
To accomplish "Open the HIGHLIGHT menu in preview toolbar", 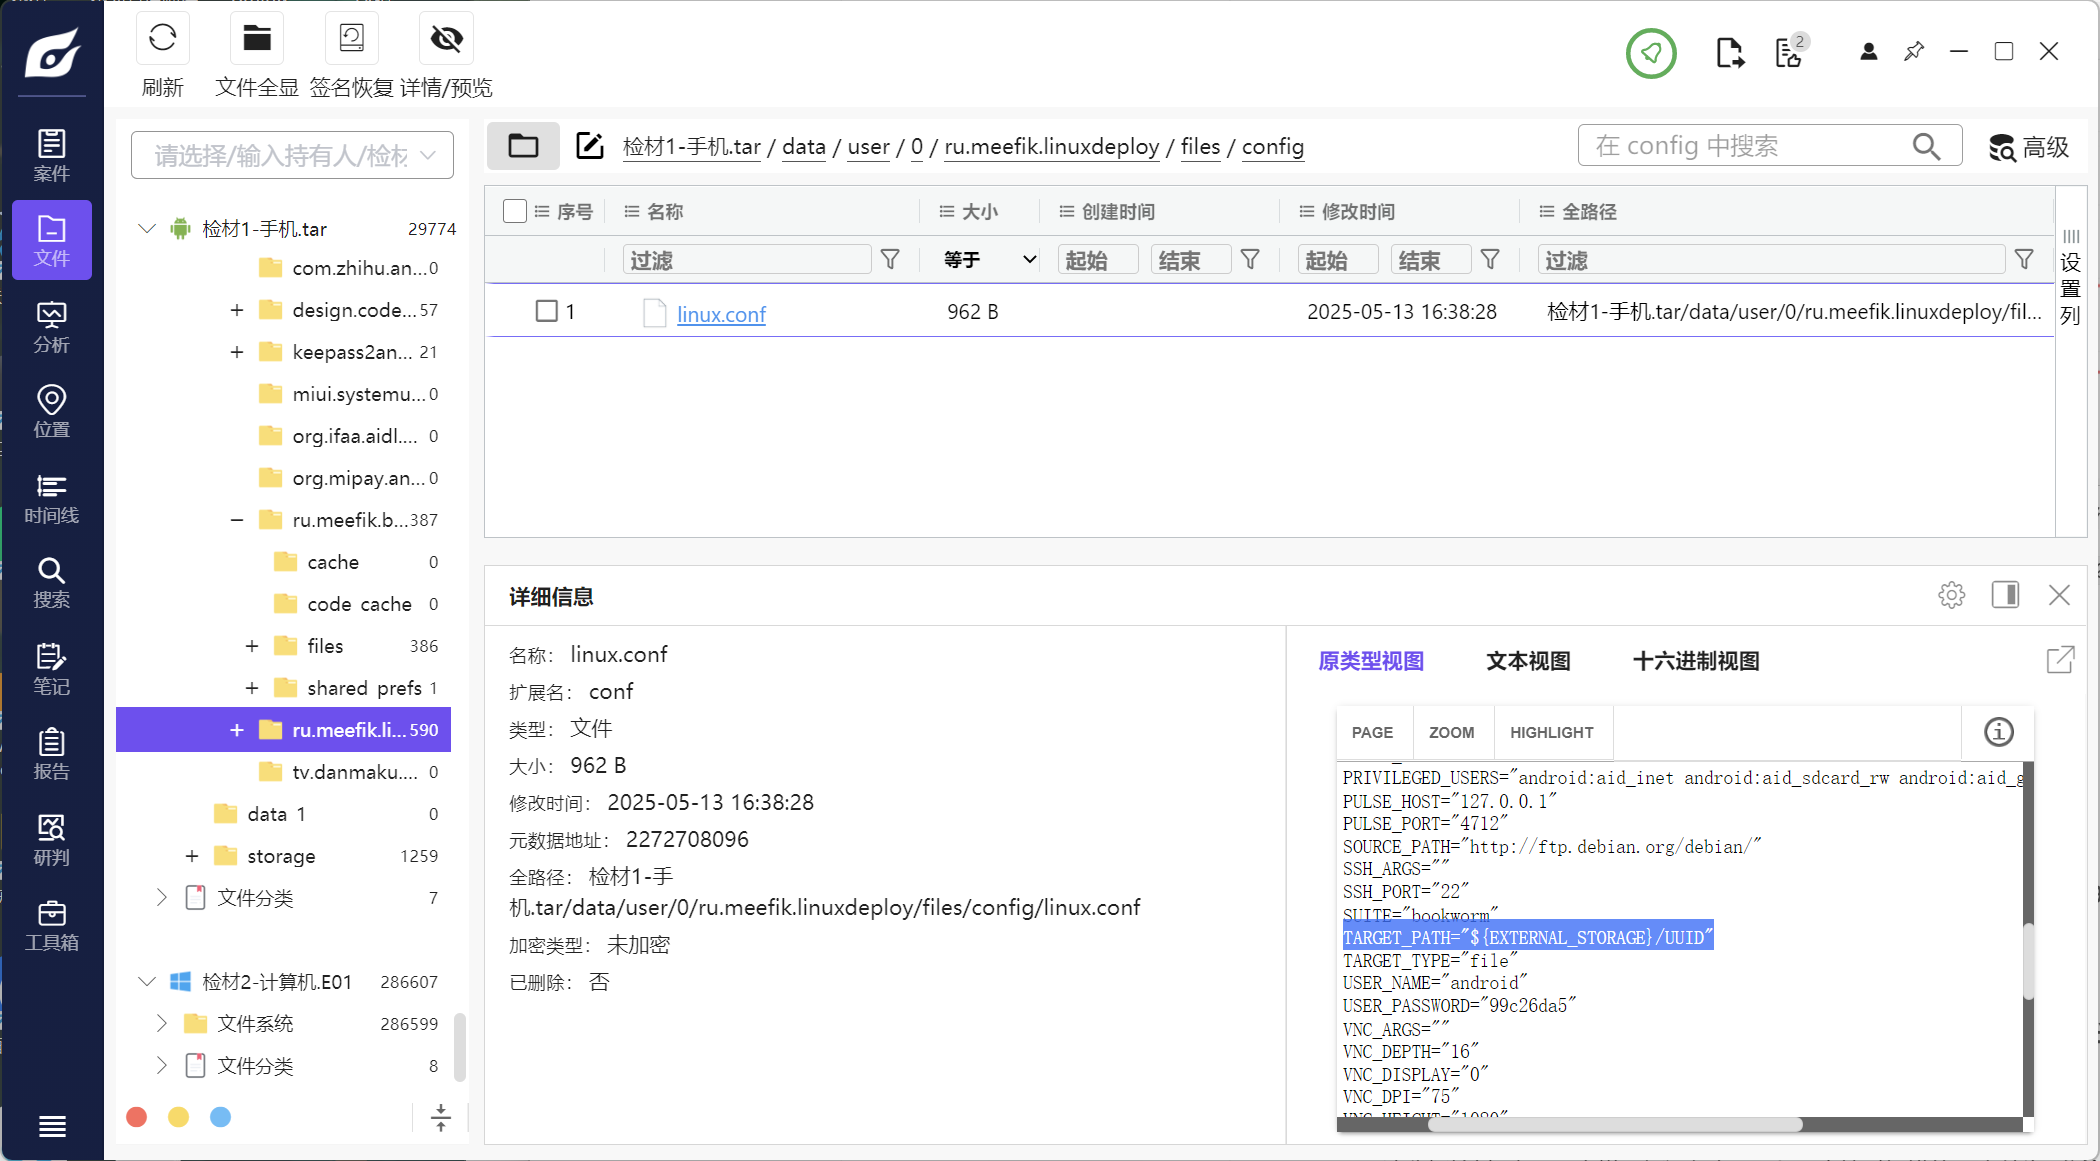I will click(1551, 732).
